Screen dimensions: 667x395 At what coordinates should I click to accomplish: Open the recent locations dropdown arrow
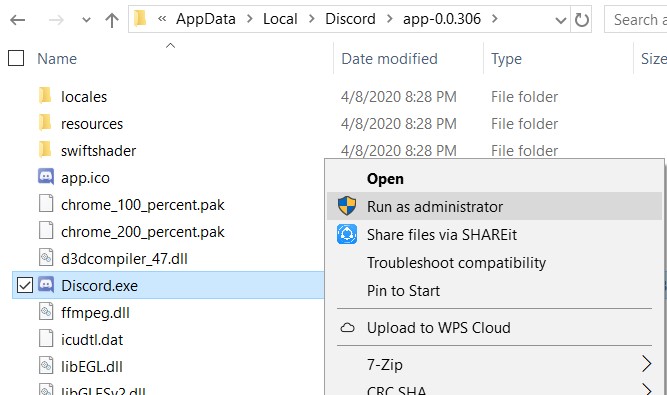[86, 20]
